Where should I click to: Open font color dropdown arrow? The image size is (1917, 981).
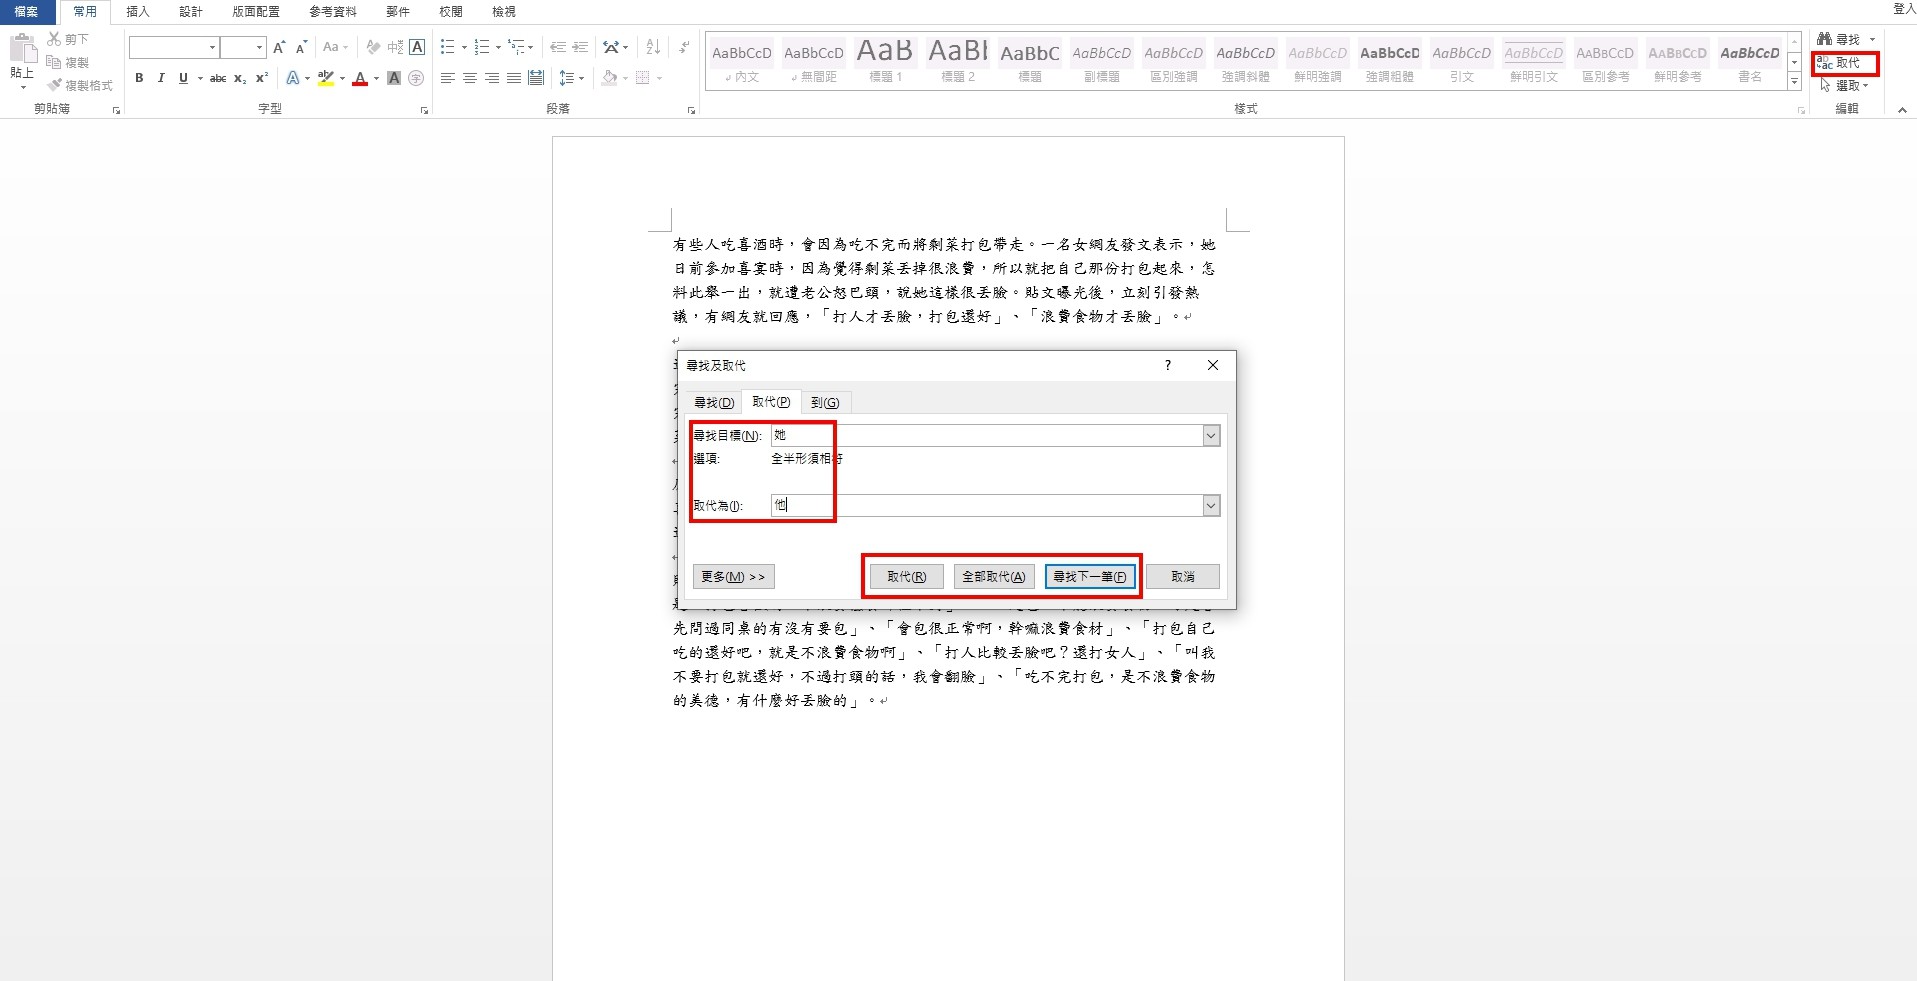coord(376,78)
